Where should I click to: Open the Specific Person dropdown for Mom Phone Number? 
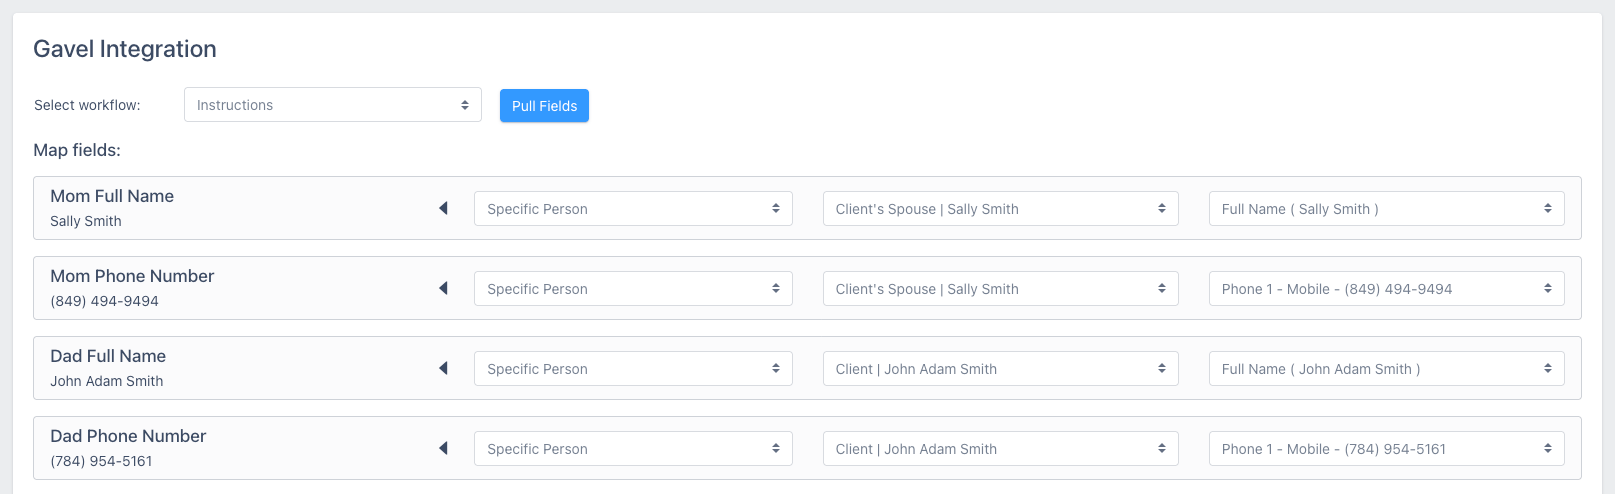click(633, 289)
